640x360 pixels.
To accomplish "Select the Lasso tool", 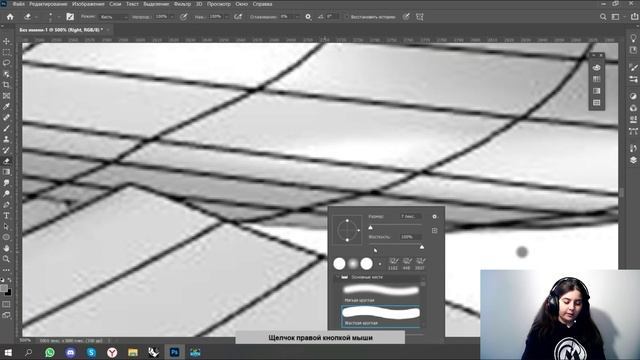I will pyautogui.click(x=7, y=63).
